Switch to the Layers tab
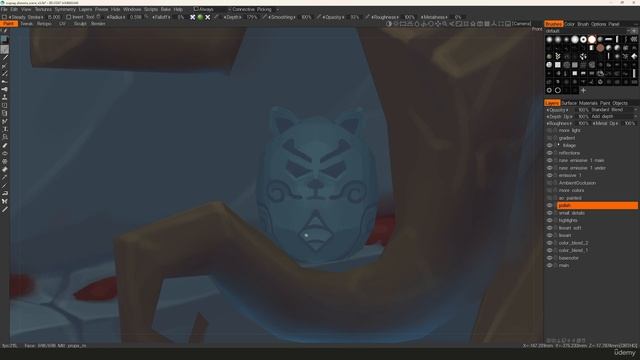640x360 pixels. 552,103
